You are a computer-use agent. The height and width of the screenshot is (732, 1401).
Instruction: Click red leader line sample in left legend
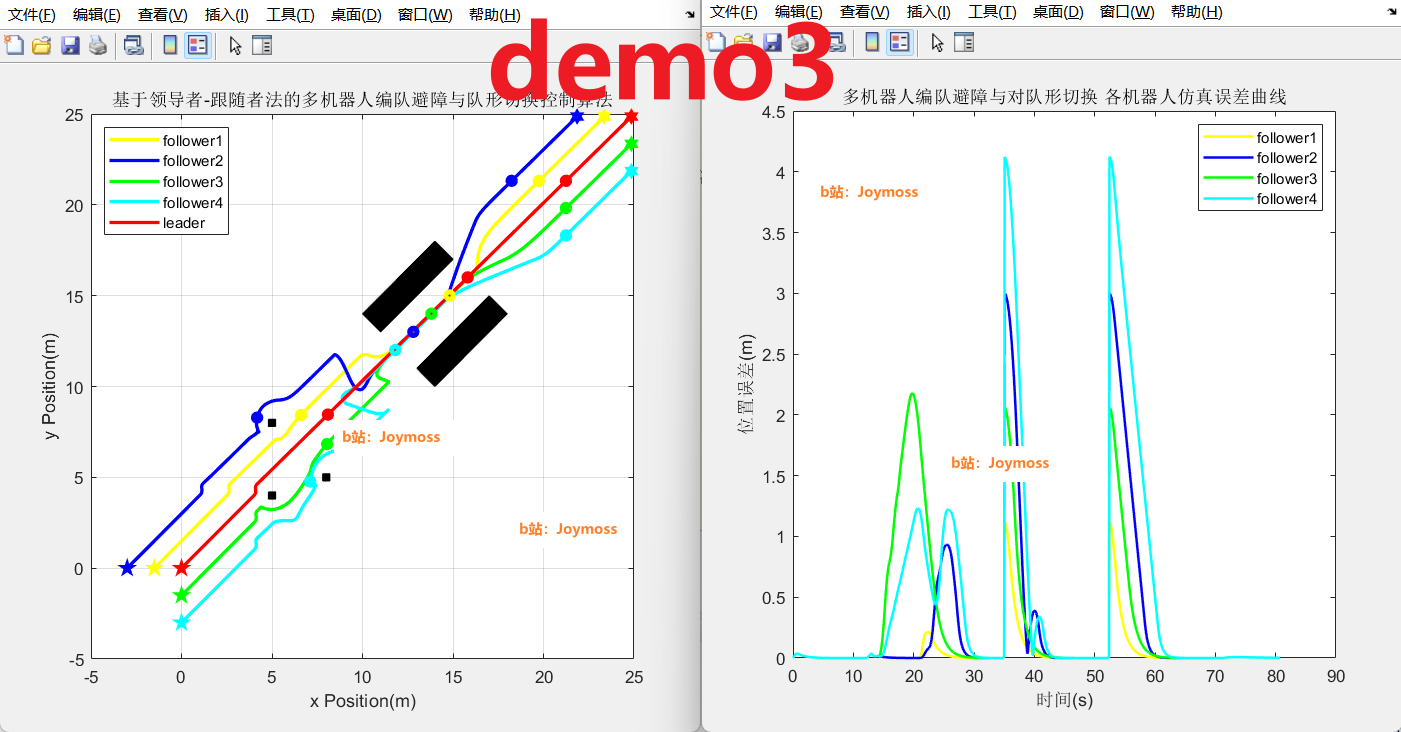133,223
